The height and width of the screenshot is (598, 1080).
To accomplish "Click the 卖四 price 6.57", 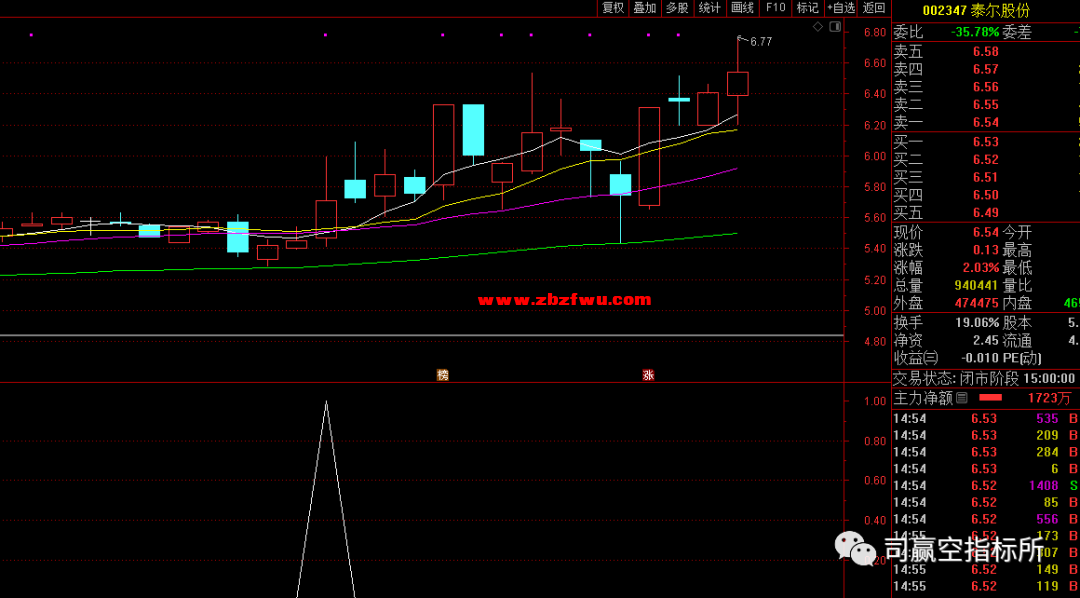I will (x=986, y=69).
